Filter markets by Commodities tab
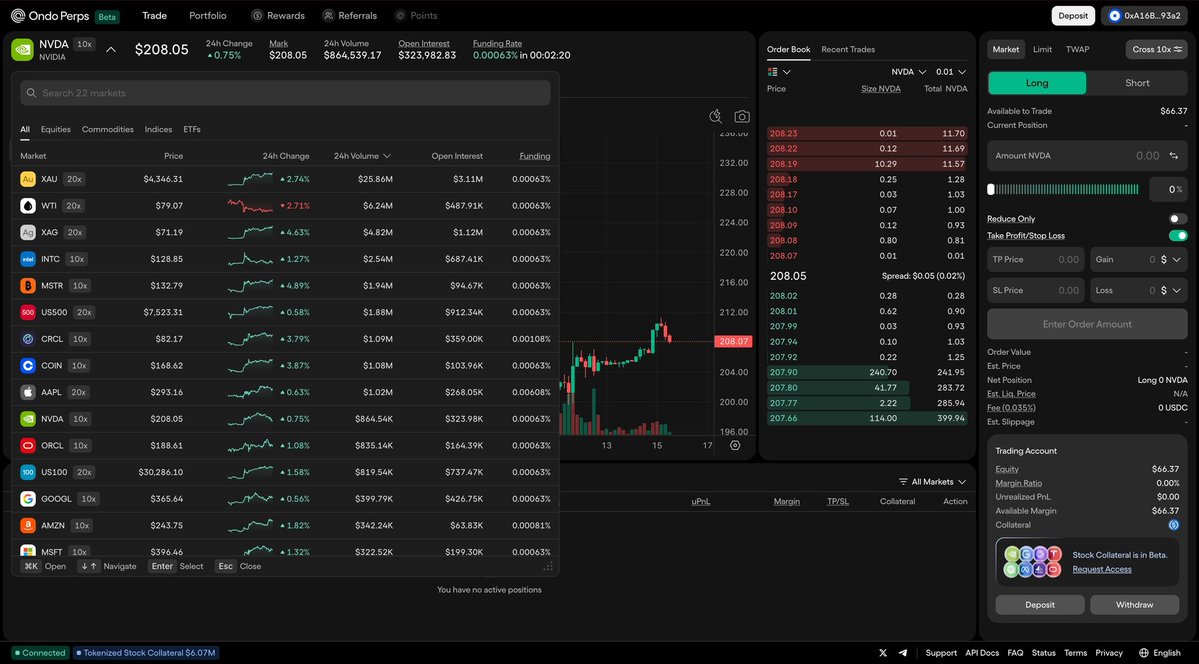 click(x=108, y=129)
